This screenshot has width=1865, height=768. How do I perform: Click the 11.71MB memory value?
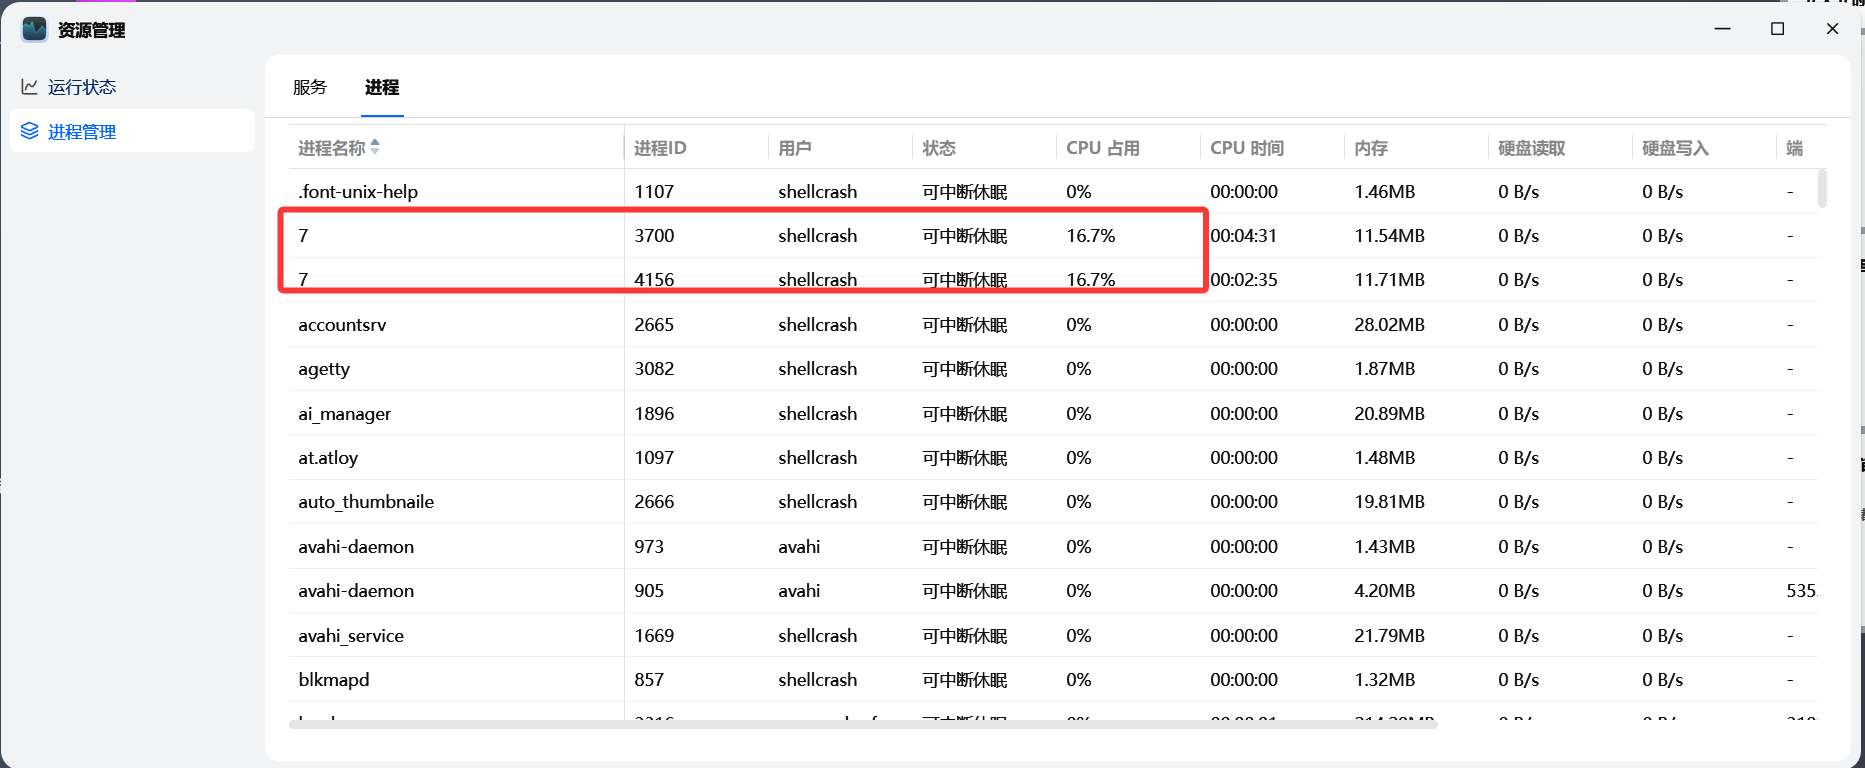(1389, 280)
